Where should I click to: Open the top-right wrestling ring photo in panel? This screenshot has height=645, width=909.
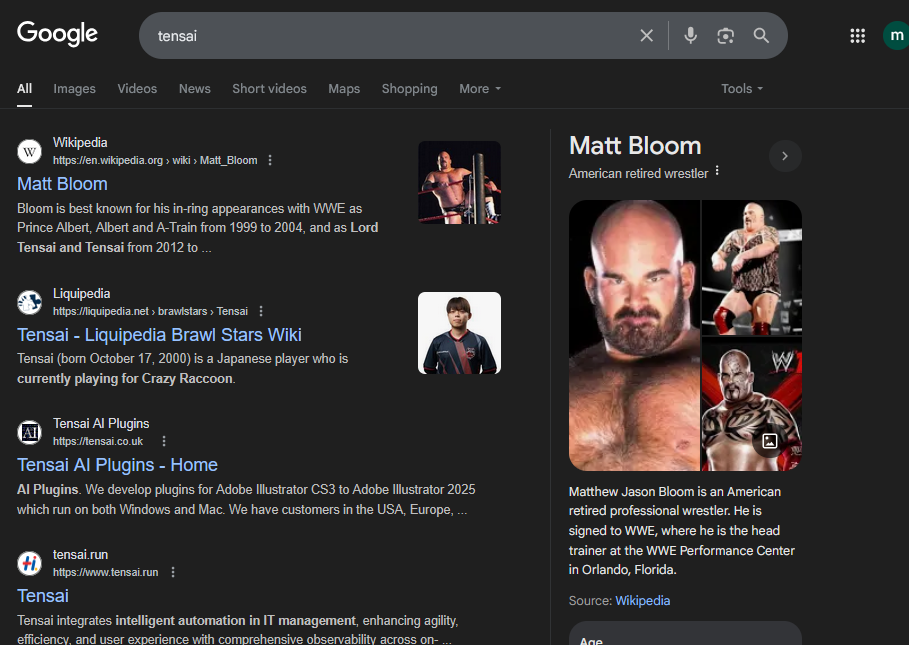click(752, 268)
